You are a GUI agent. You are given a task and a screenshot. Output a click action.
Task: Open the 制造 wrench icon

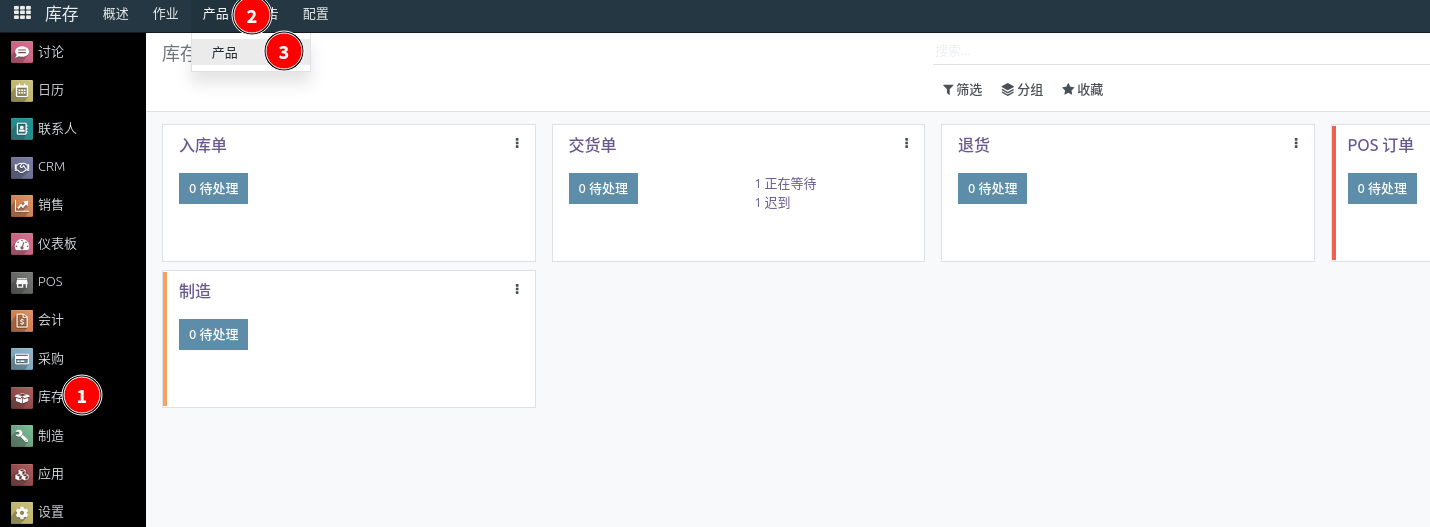(x=22, y=435)
